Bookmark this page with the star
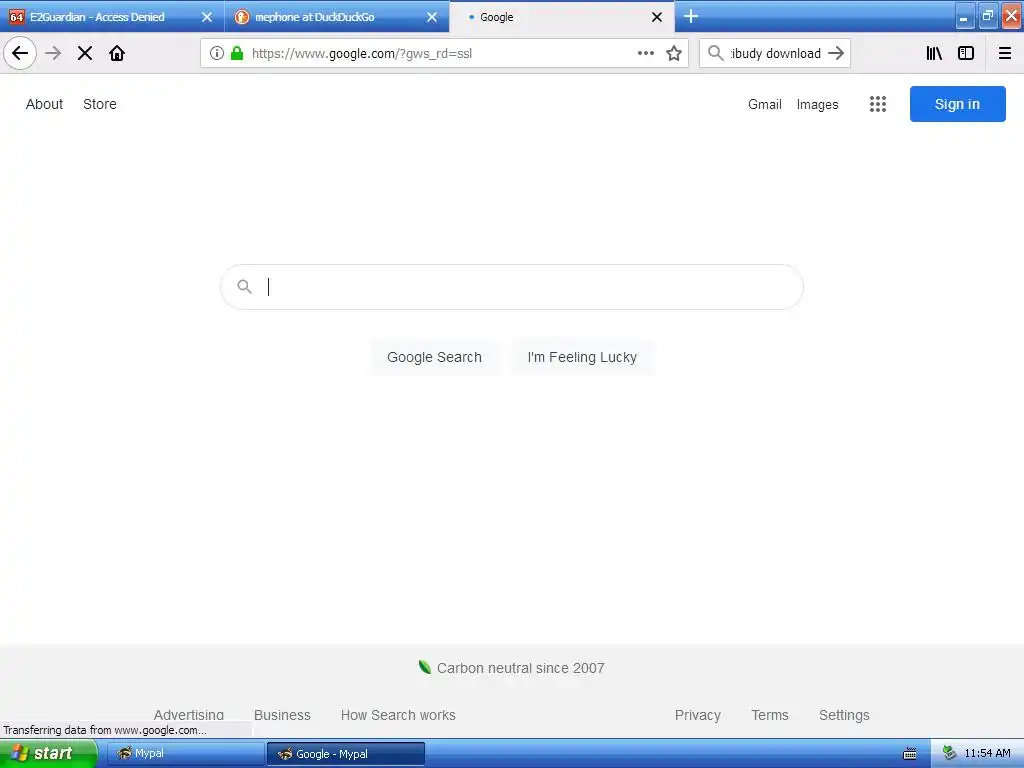Image resolution: width=1024 pixels, height=768 pixels. coord(674,53)
